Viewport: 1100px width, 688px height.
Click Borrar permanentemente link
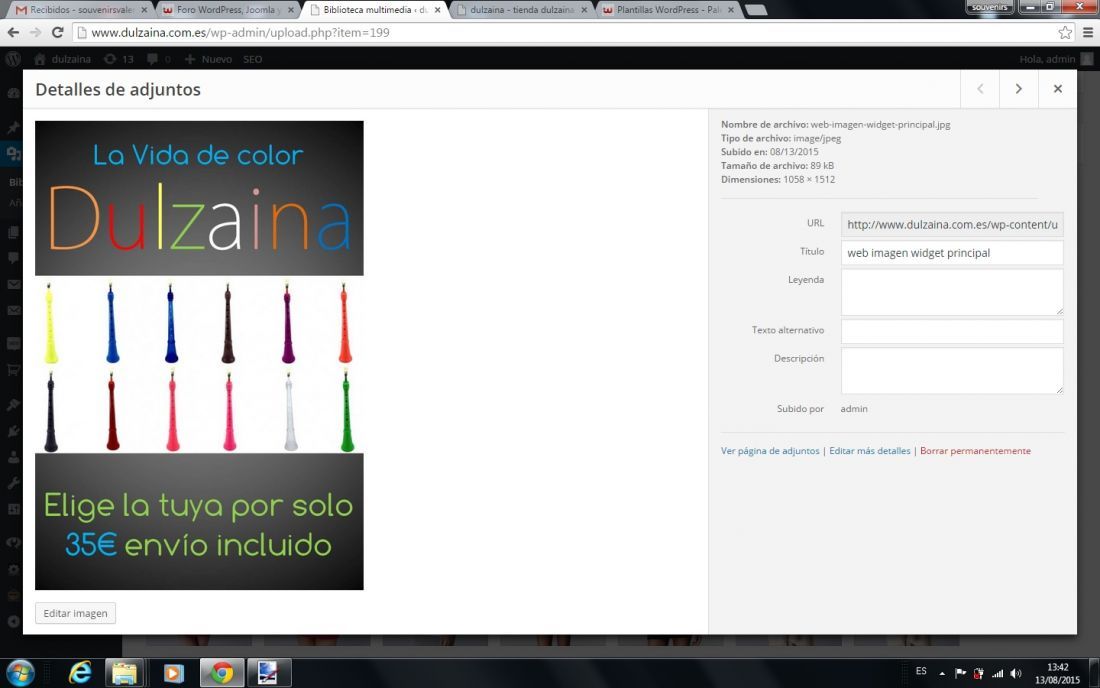pos(975,451)
